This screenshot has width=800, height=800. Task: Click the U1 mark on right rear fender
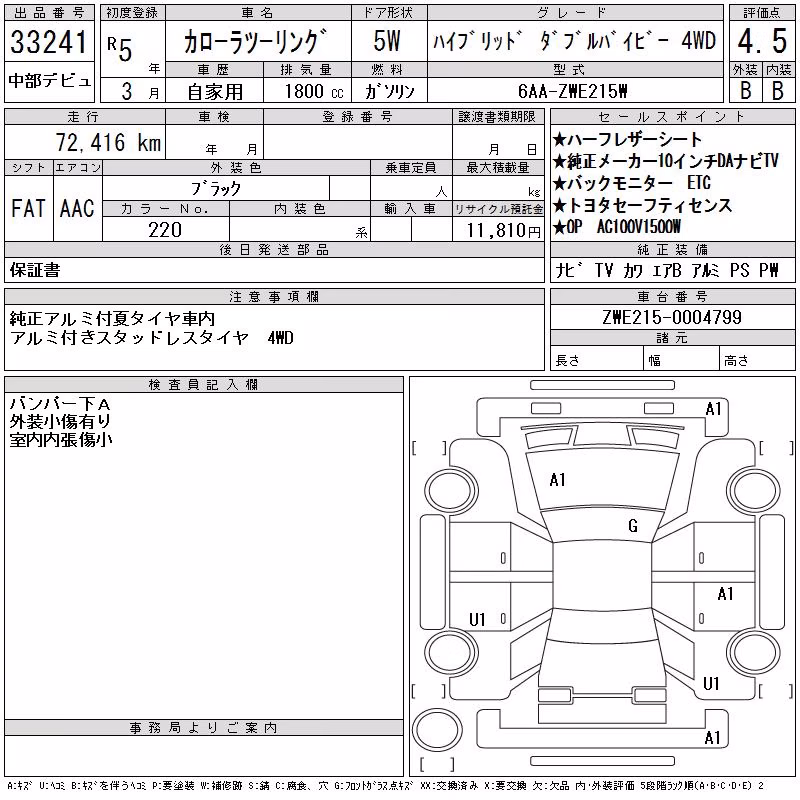(x=711, y=684)
